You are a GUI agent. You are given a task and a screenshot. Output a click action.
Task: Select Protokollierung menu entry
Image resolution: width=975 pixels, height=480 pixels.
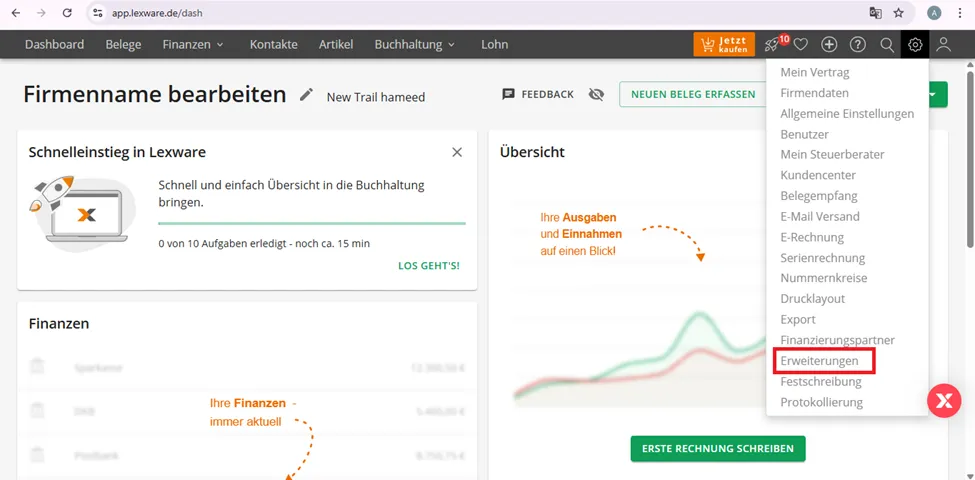(821, 402)
